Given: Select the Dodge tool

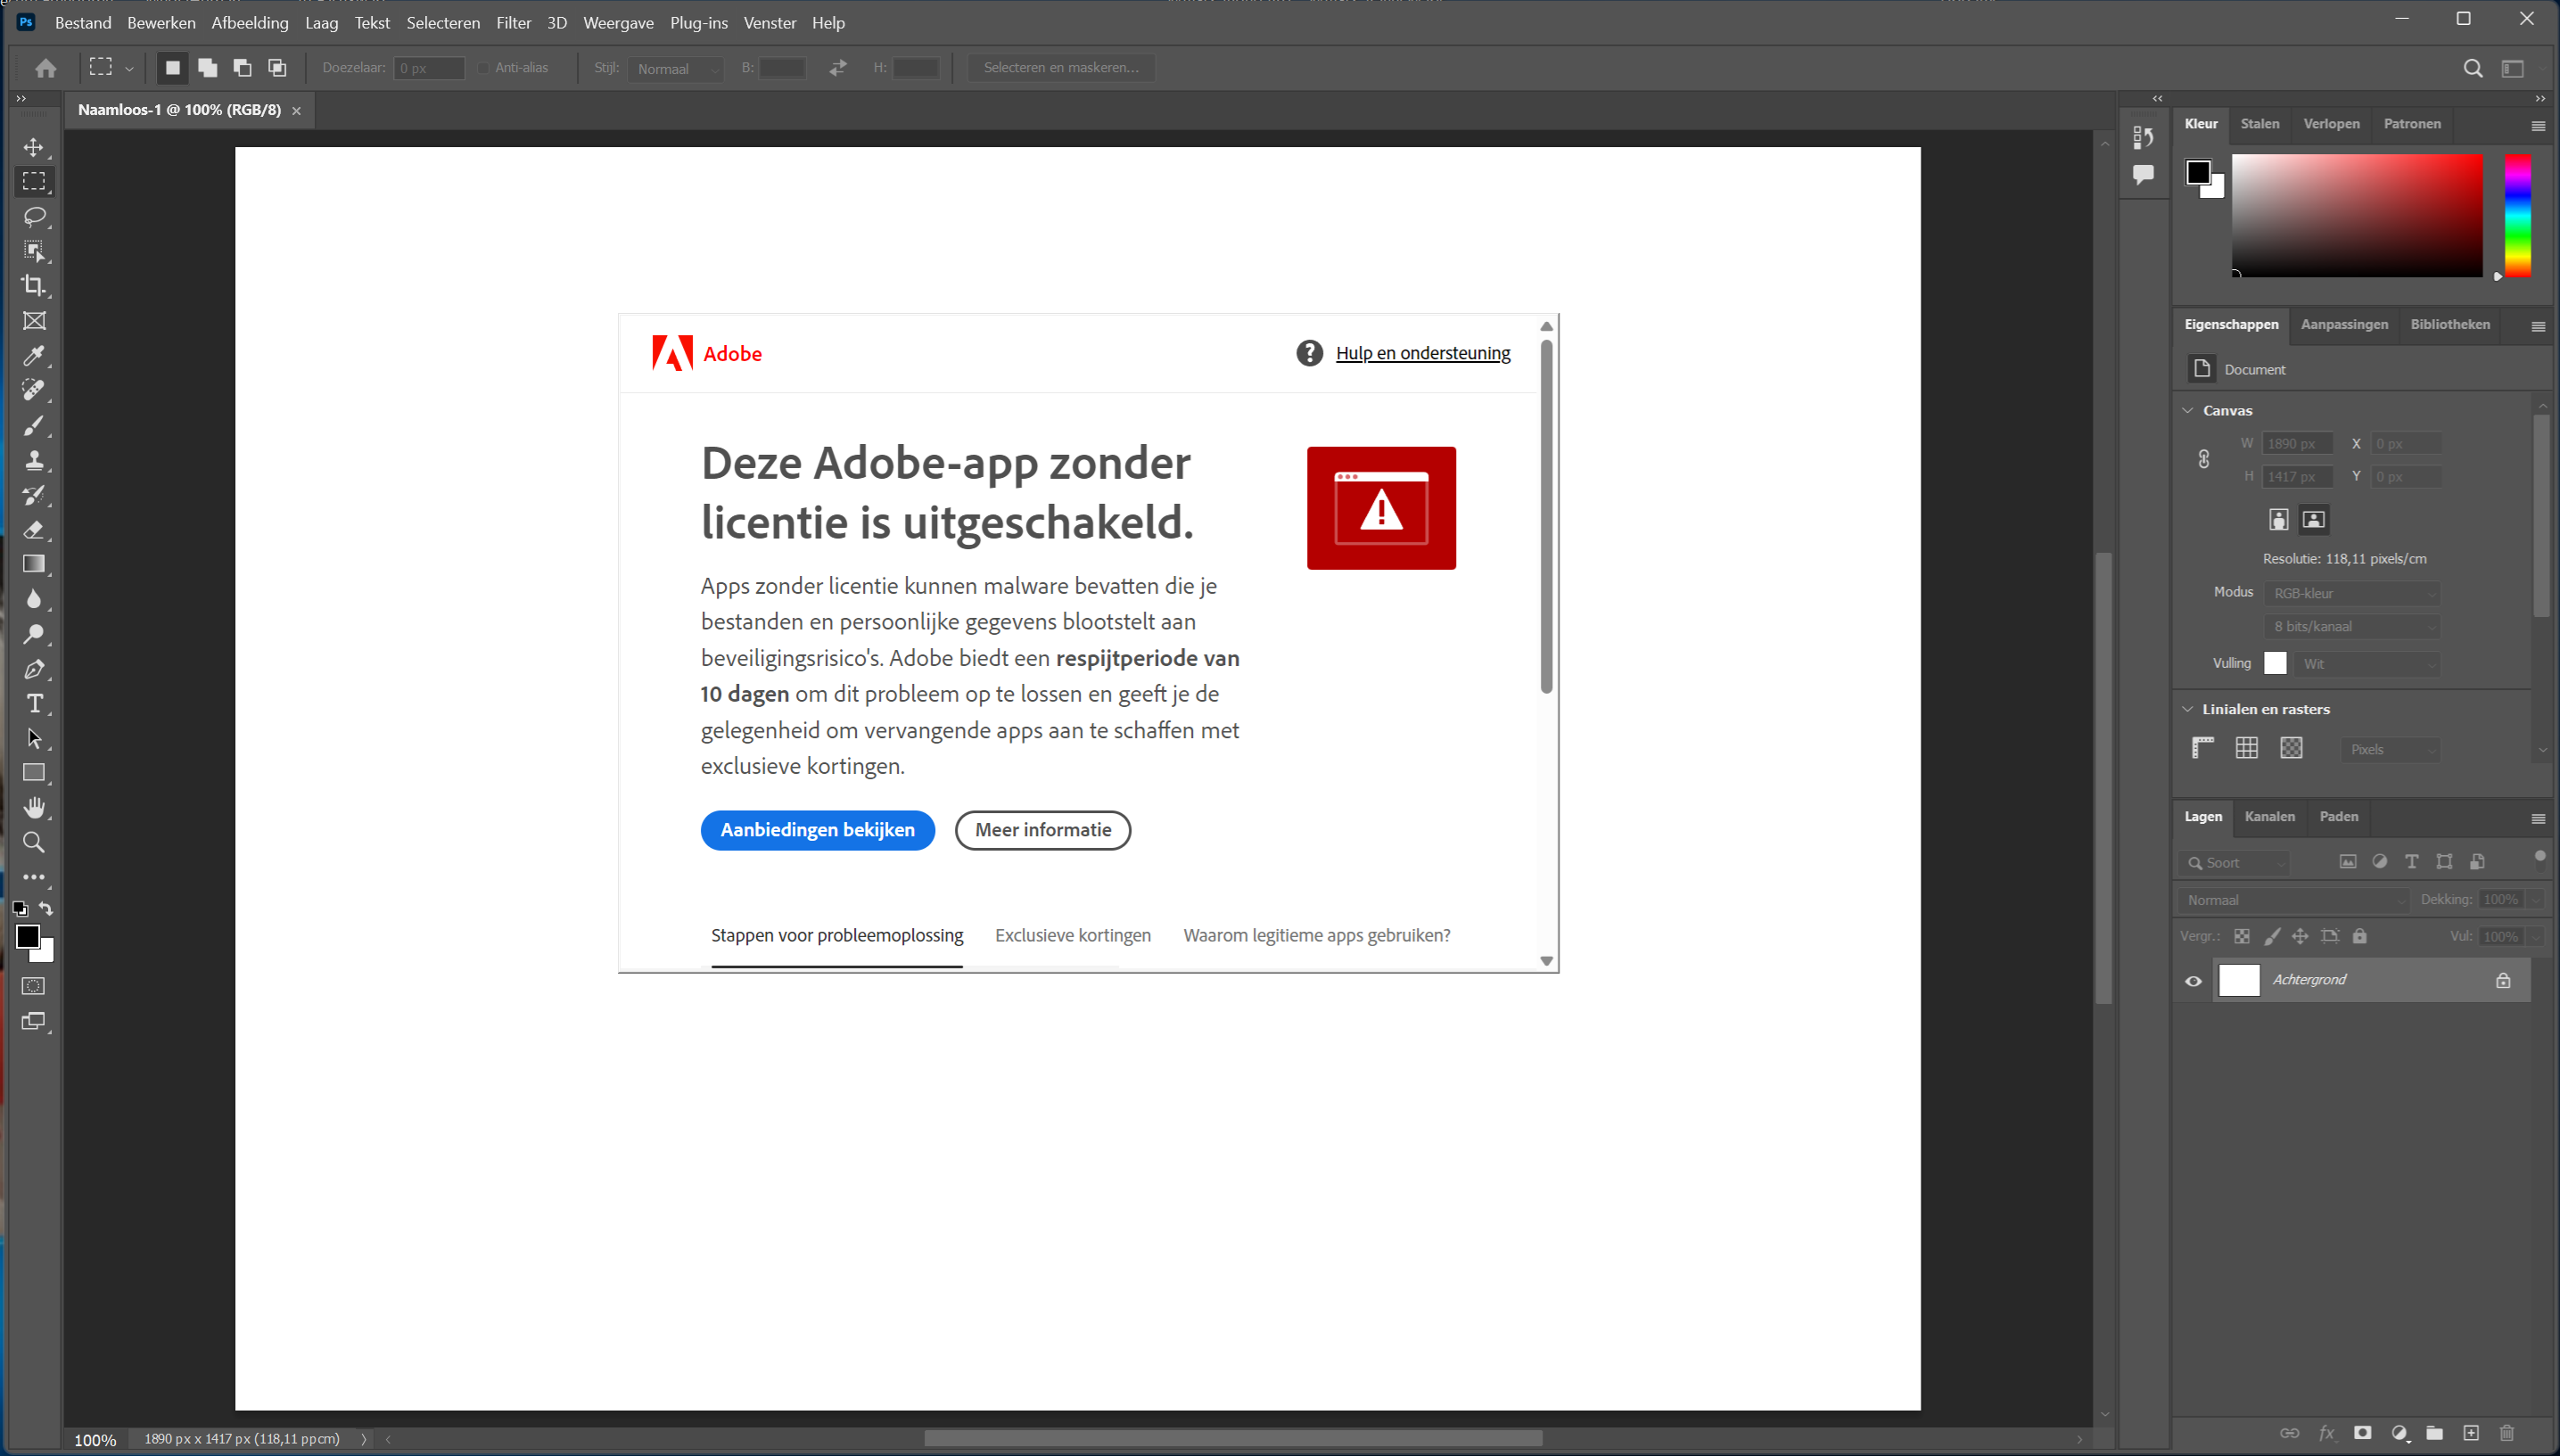Looking at the screenshot, I should 34,634.
